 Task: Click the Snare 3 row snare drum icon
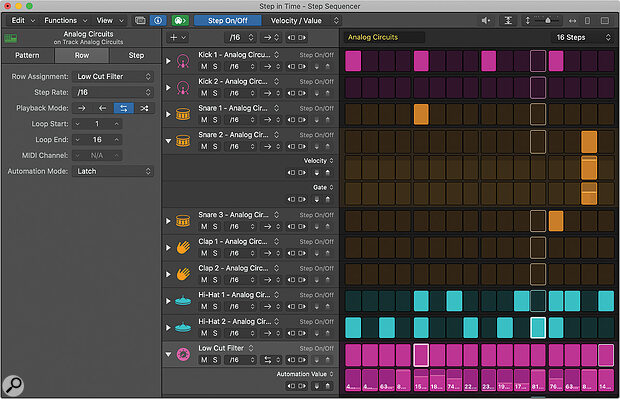(183, 221)
